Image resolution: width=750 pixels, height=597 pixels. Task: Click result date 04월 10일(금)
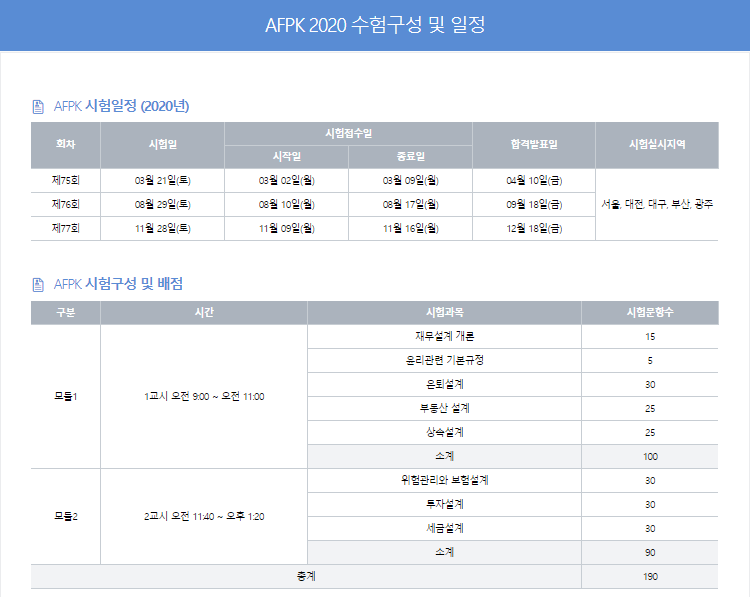(x=534, y=180)
